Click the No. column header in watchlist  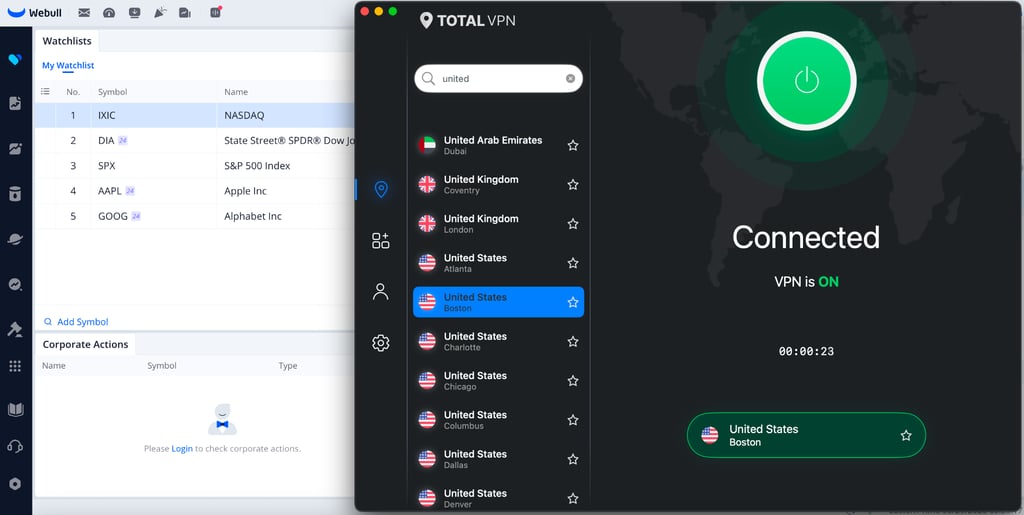(73, 92)
